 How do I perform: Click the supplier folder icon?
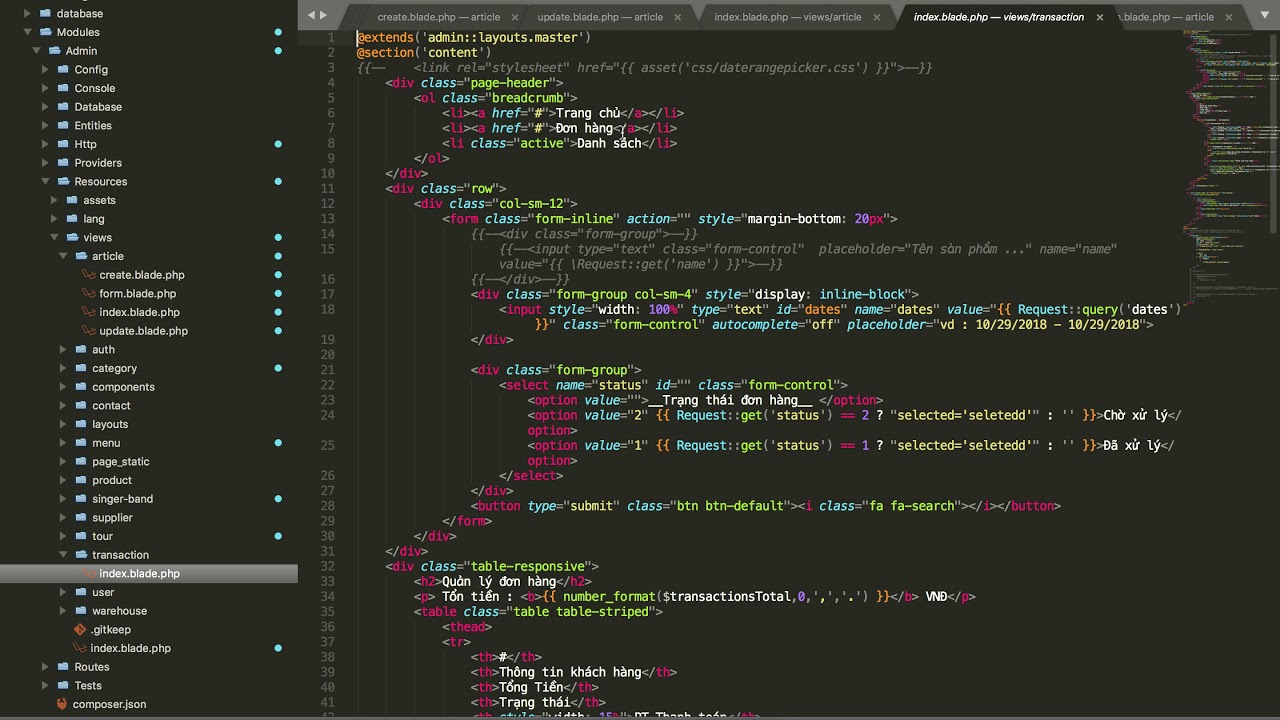point(80,518)
